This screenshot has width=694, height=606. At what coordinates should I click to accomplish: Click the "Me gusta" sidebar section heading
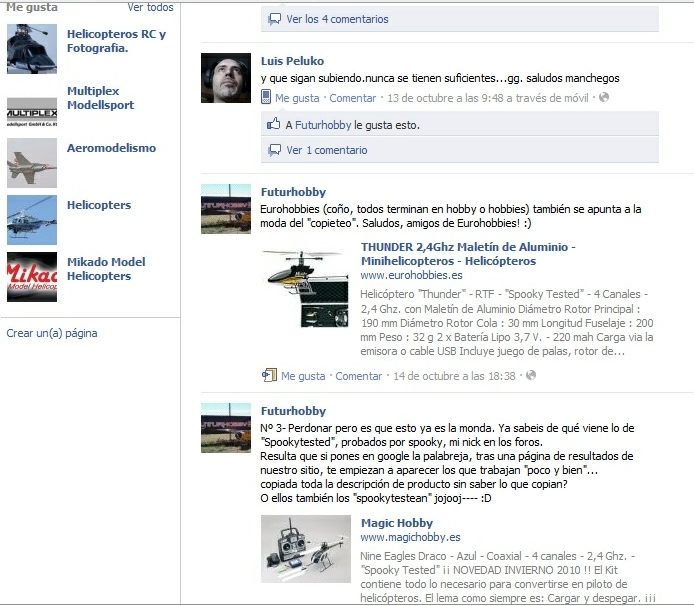(x=32, y=7)
